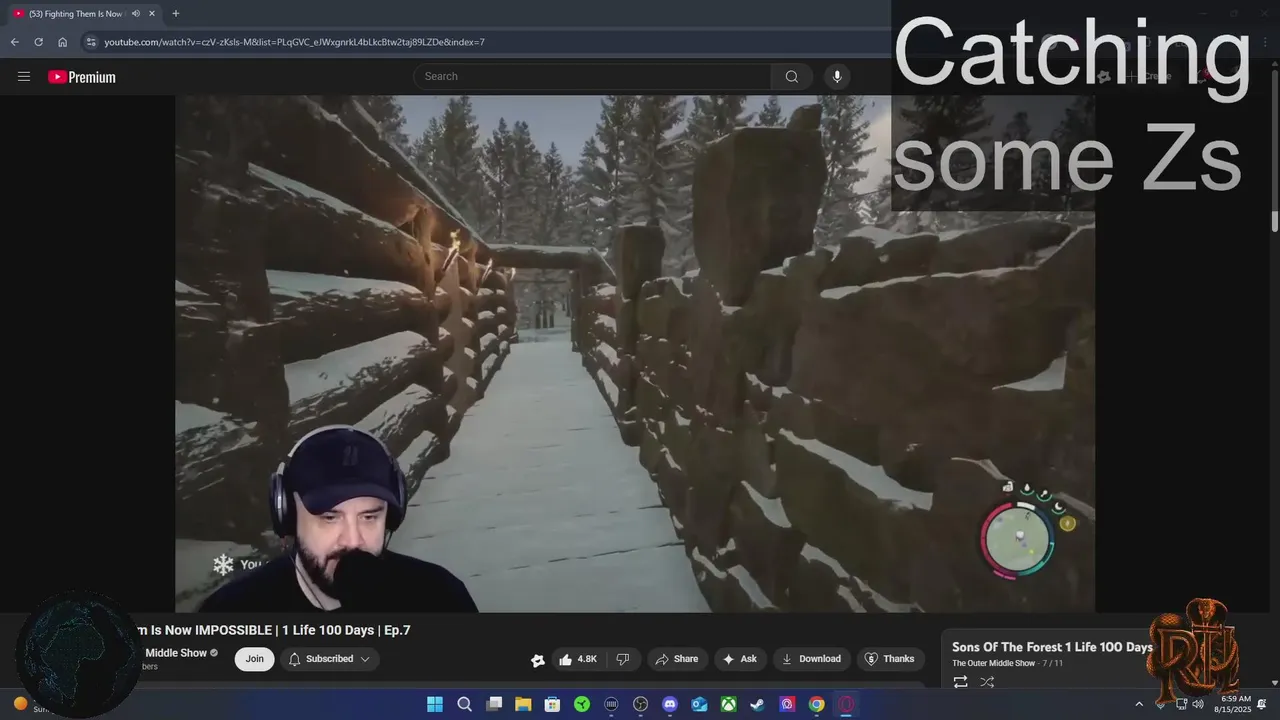Show hidden system tray icons chevron
1280x720 pixels.
(1138, 704)
